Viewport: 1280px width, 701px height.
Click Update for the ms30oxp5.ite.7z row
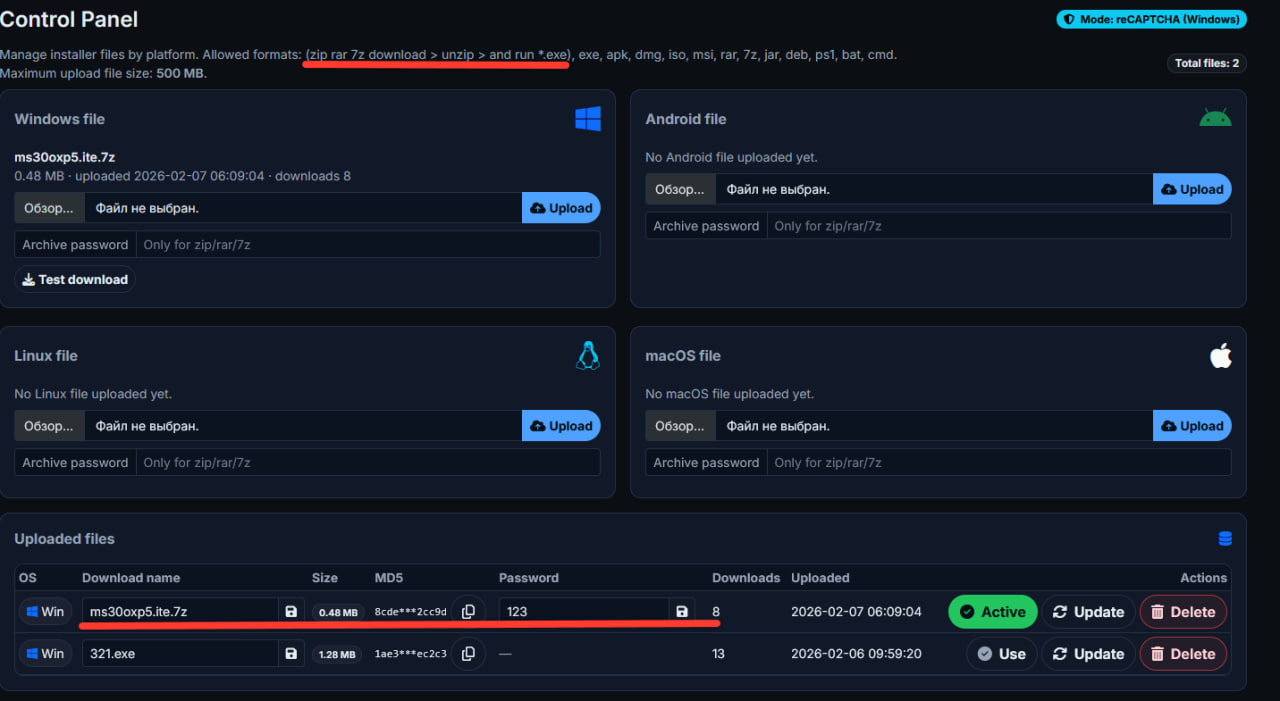pos(1088,612)
